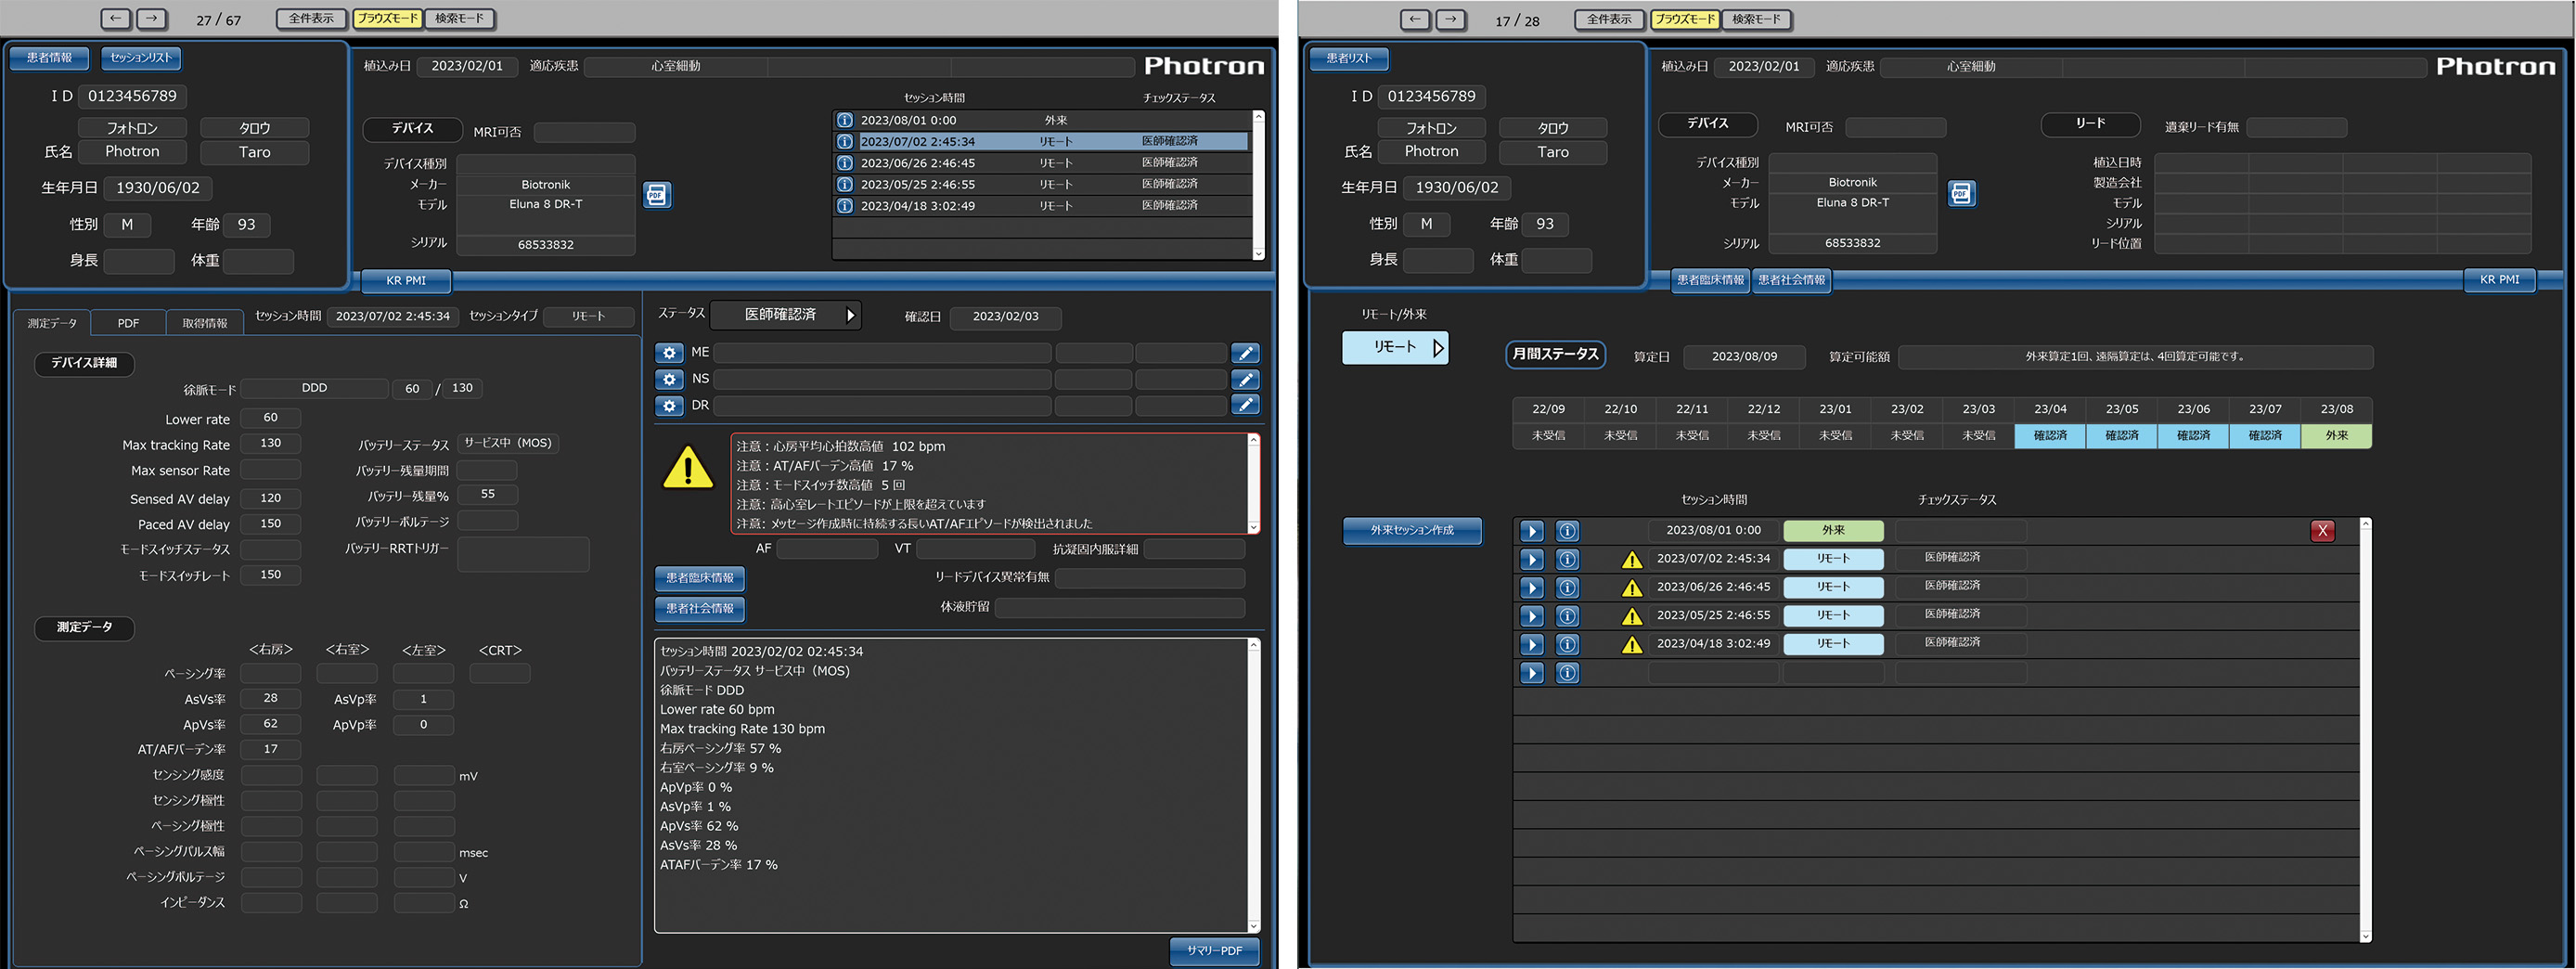Go to previous record in left window
2576x969 pixels.
point(116,18)
